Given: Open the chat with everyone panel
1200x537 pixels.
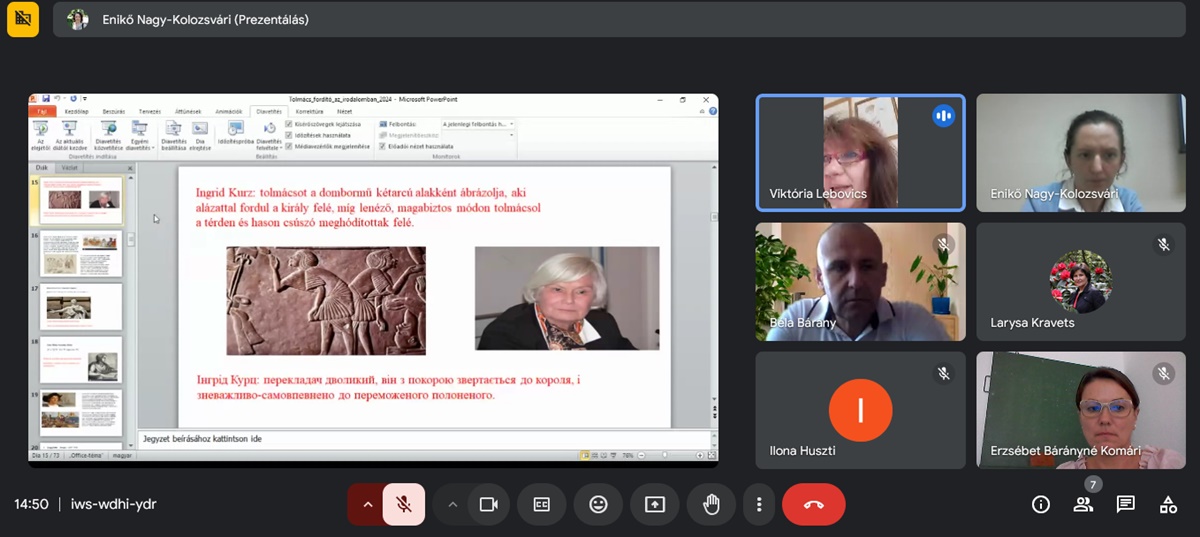Looking at the screenshot, I should click(1125, 504).
